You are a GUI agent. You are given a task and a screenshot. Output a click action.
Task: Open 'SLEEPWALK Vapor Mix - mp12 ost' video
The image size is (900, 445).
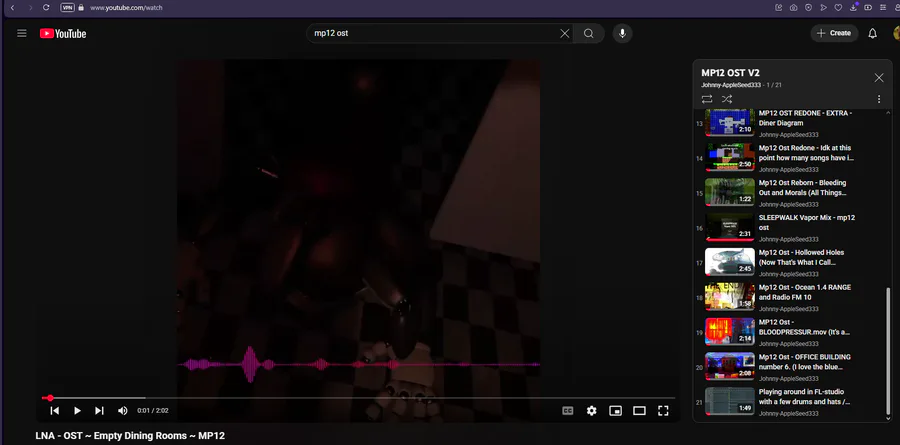pyautogui.click(x=792, y=228)
